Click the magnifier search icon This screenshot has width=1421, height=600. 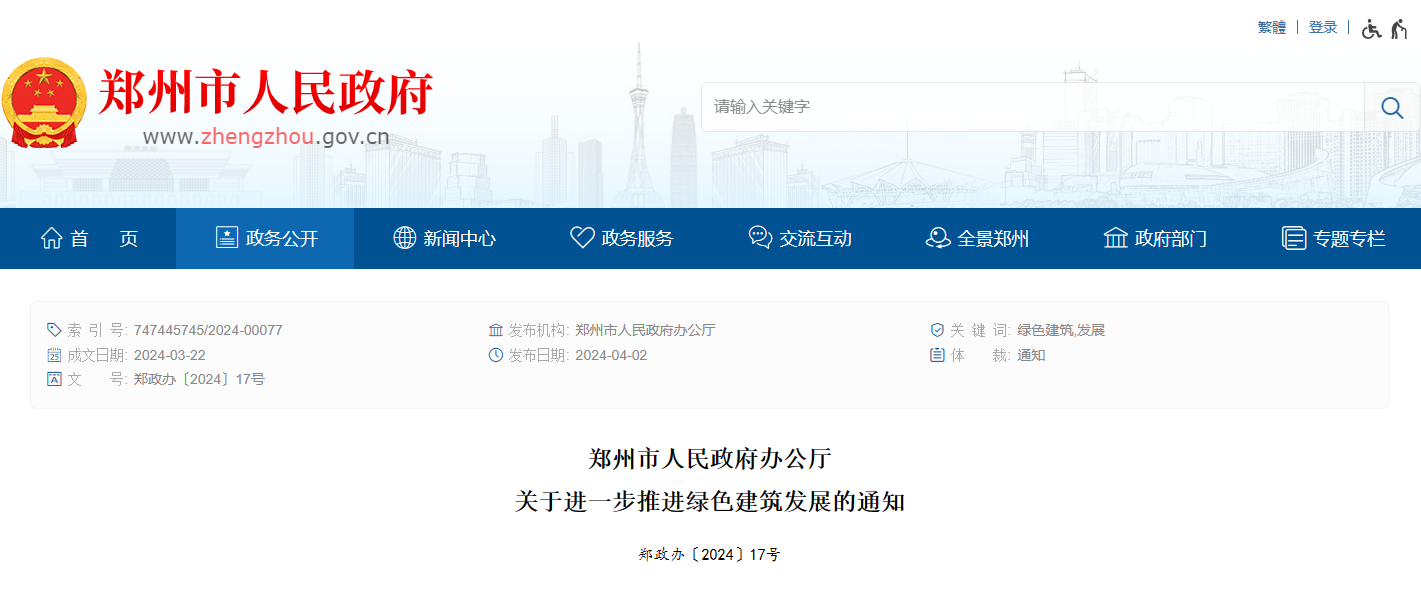1392,107
